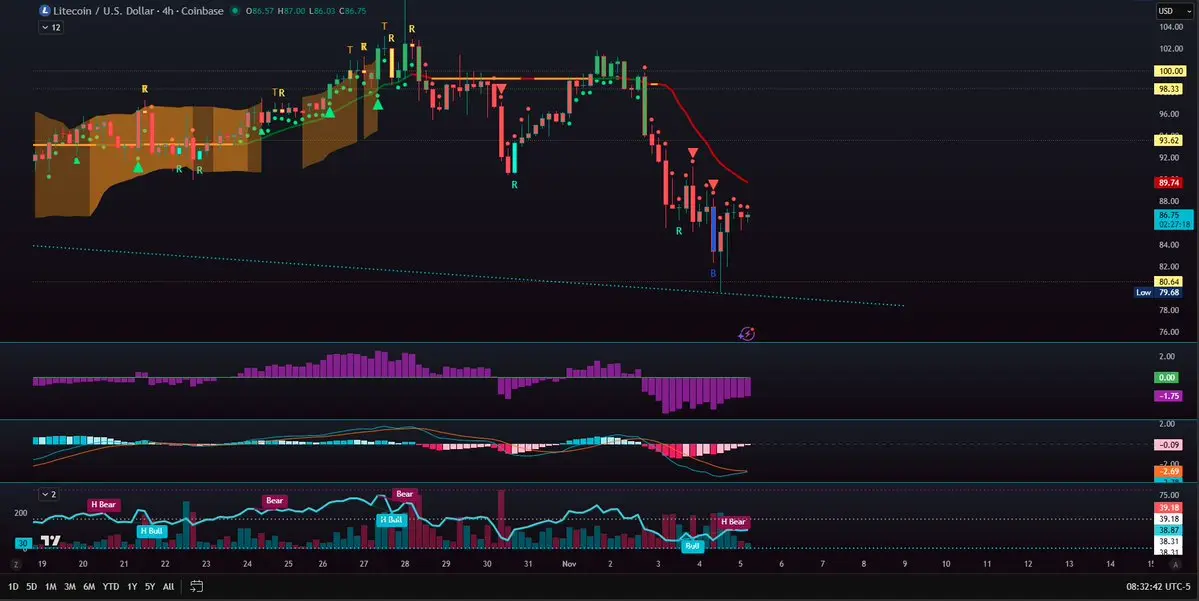Select the 5Y time range
The width and height of the screenshot is (1199, 601).
(150, 586)
